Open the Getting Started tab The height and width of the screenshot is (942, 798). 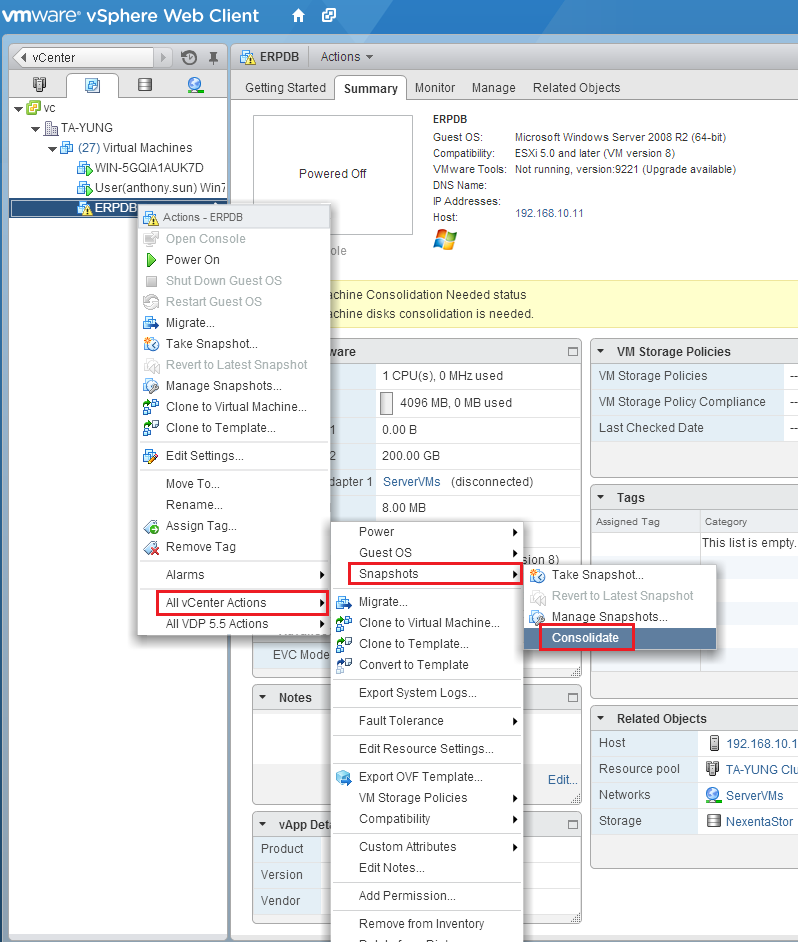[285, 88]
